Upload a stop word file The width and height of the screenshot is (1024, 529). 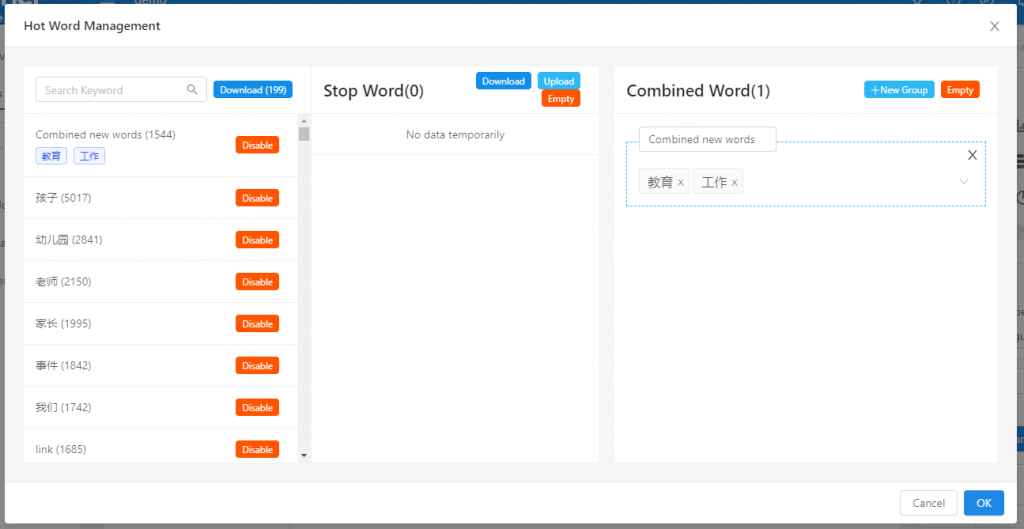559,81
